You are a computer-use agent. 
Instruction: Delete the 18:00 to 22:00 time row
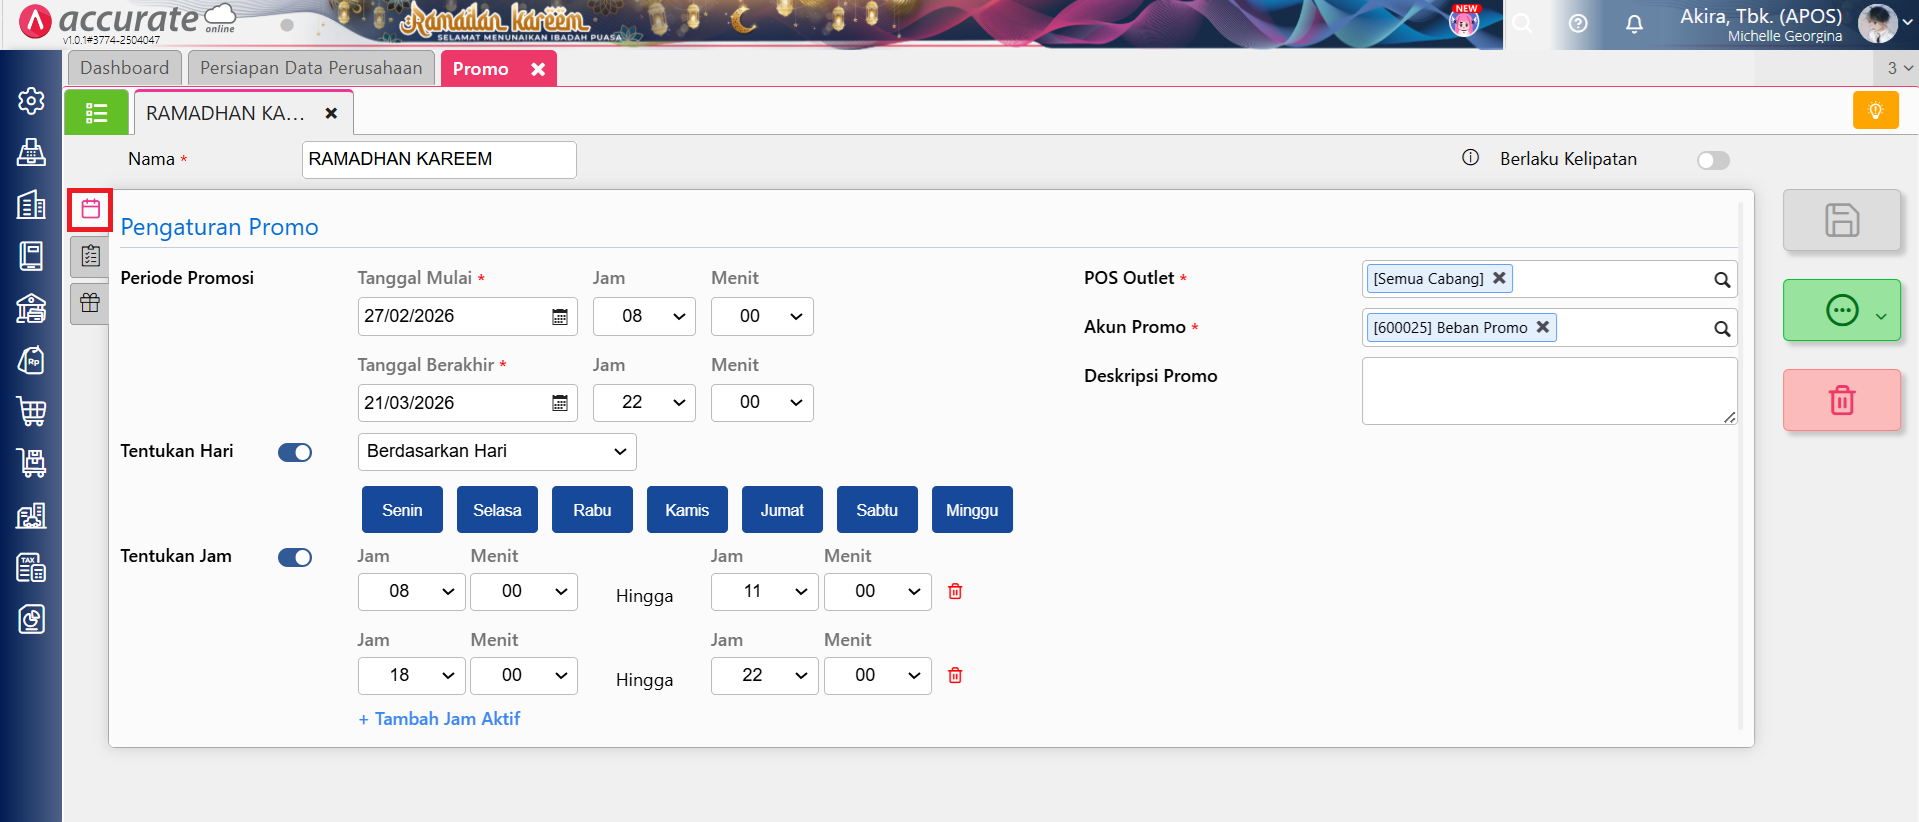[x=955, y=676]
